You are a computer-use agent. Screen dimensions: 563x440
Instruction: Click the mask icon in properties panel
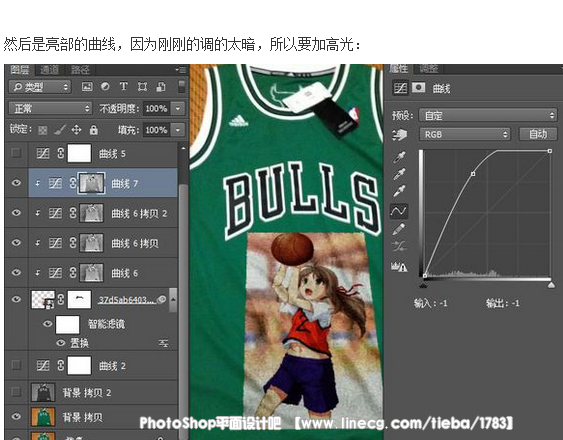point(418,87)
